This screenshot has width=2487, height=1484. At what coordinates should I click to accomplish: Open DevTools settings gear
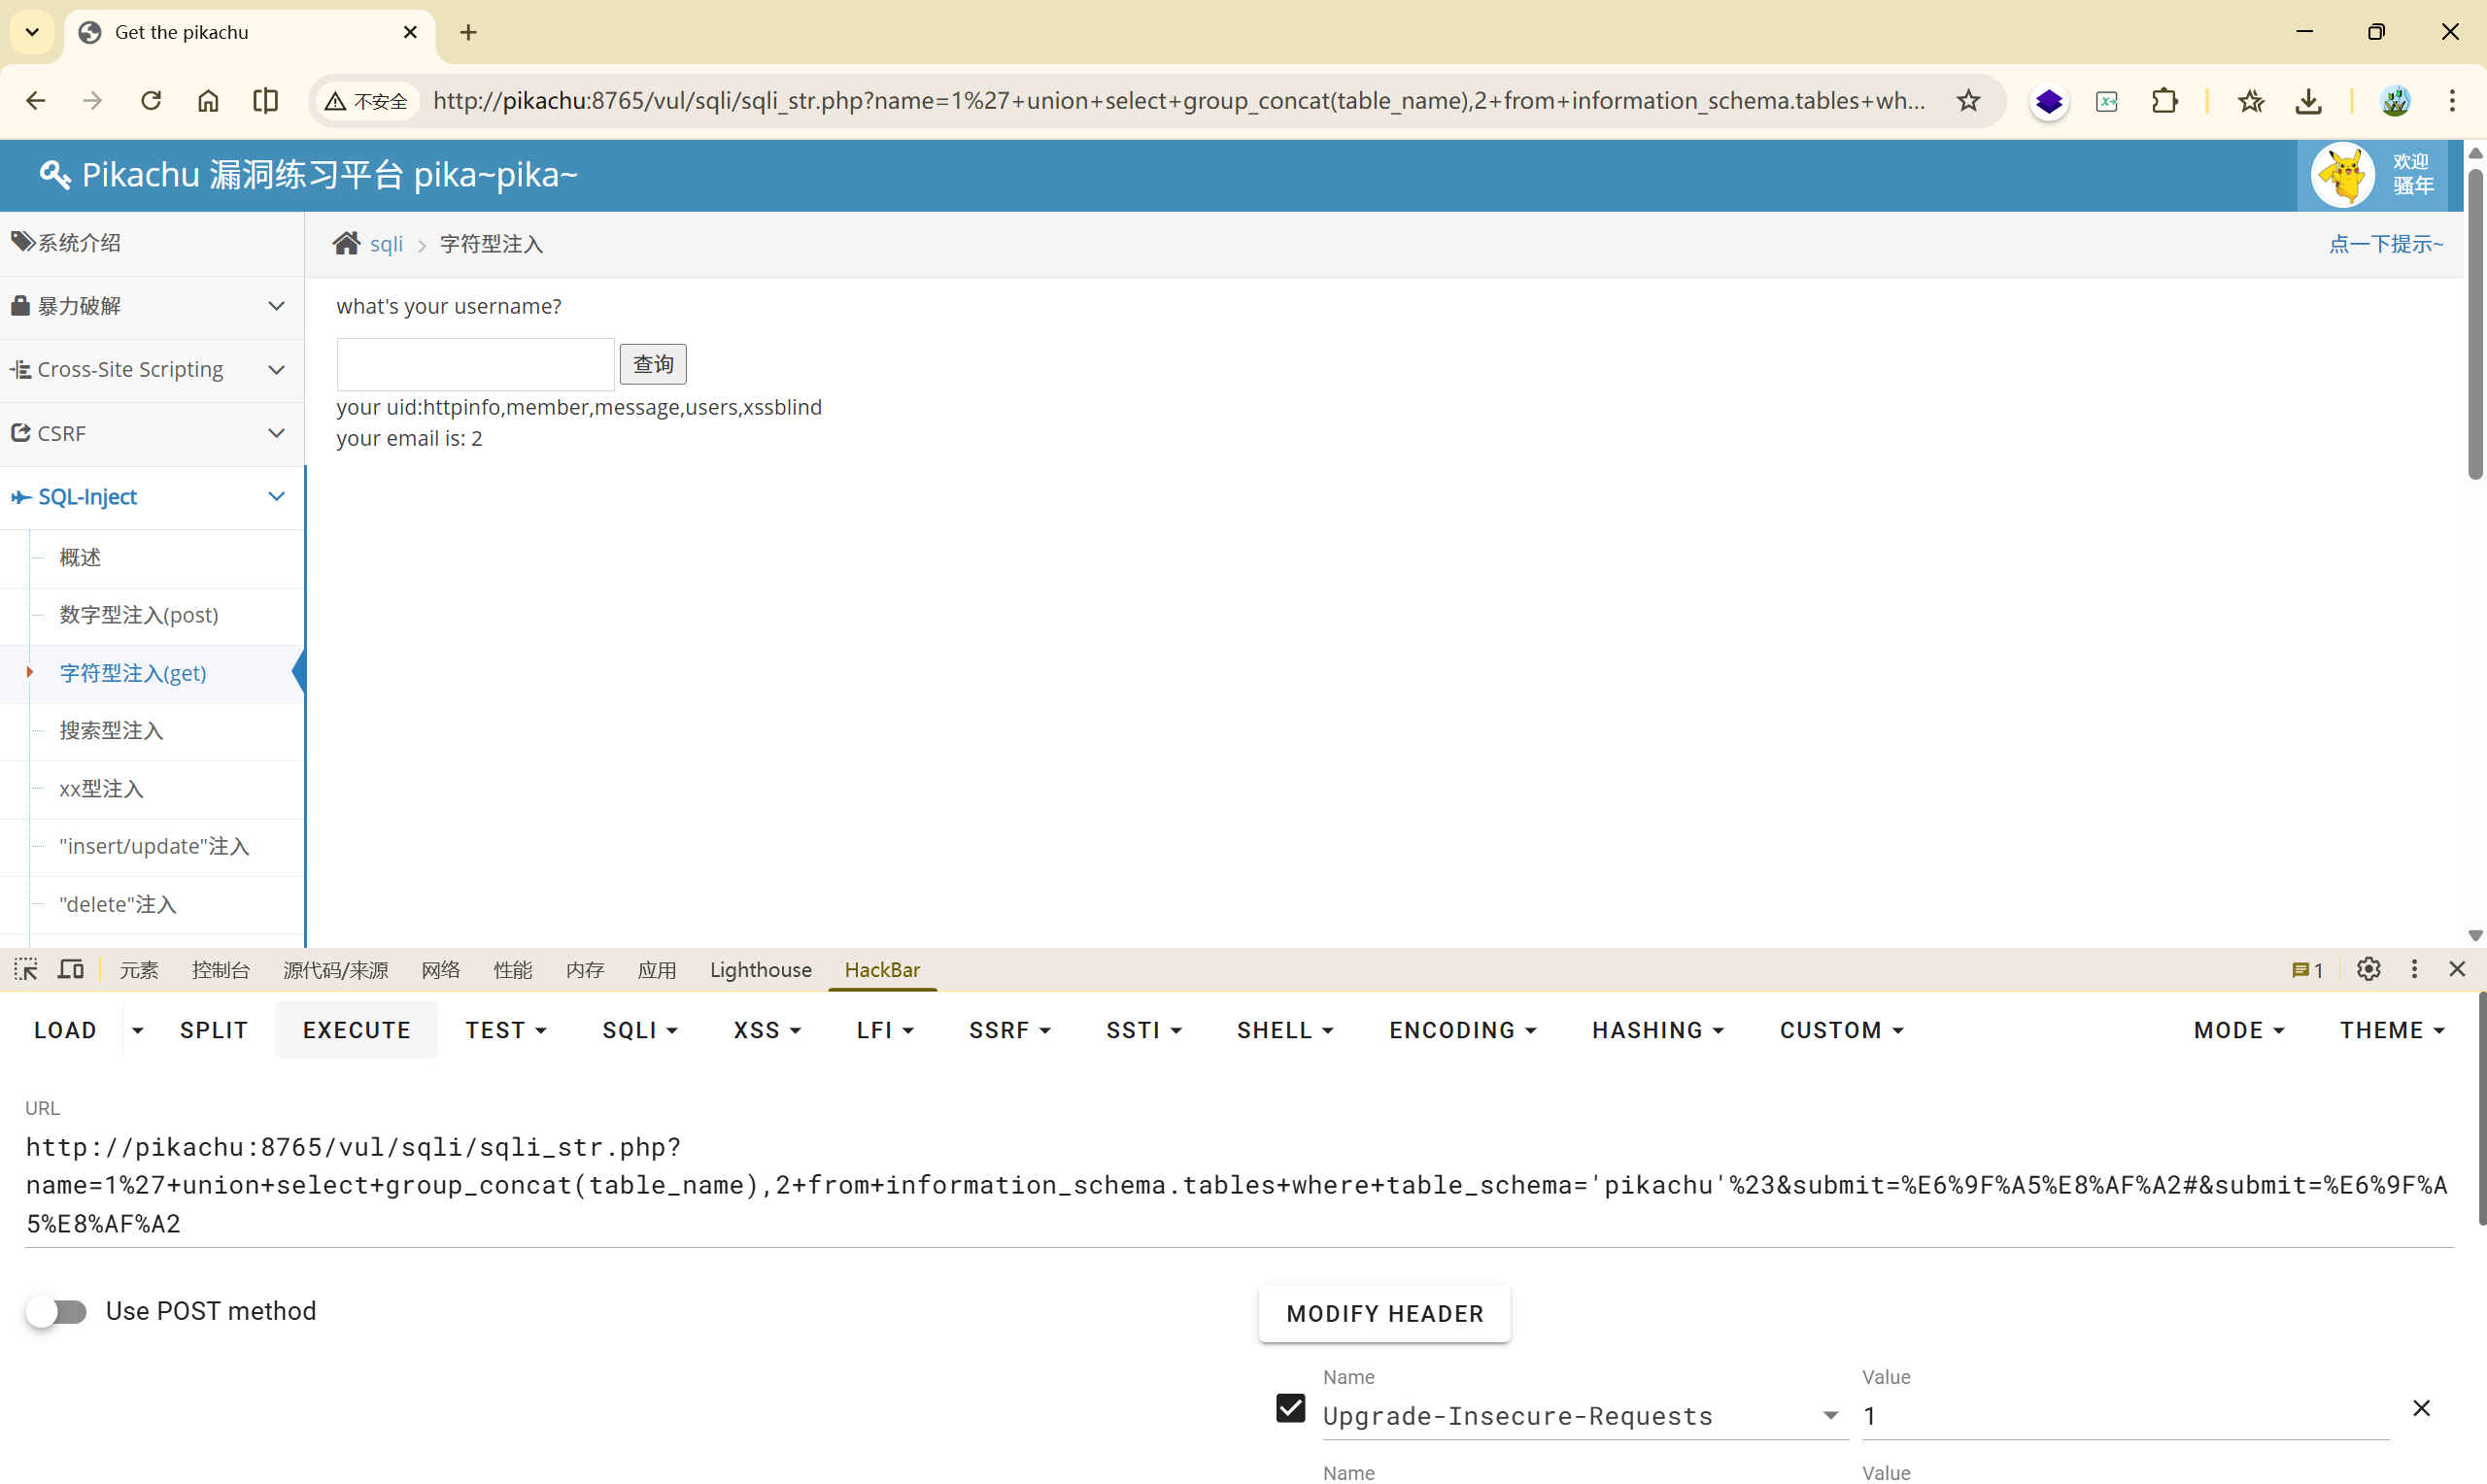(x=2368, y=969)
